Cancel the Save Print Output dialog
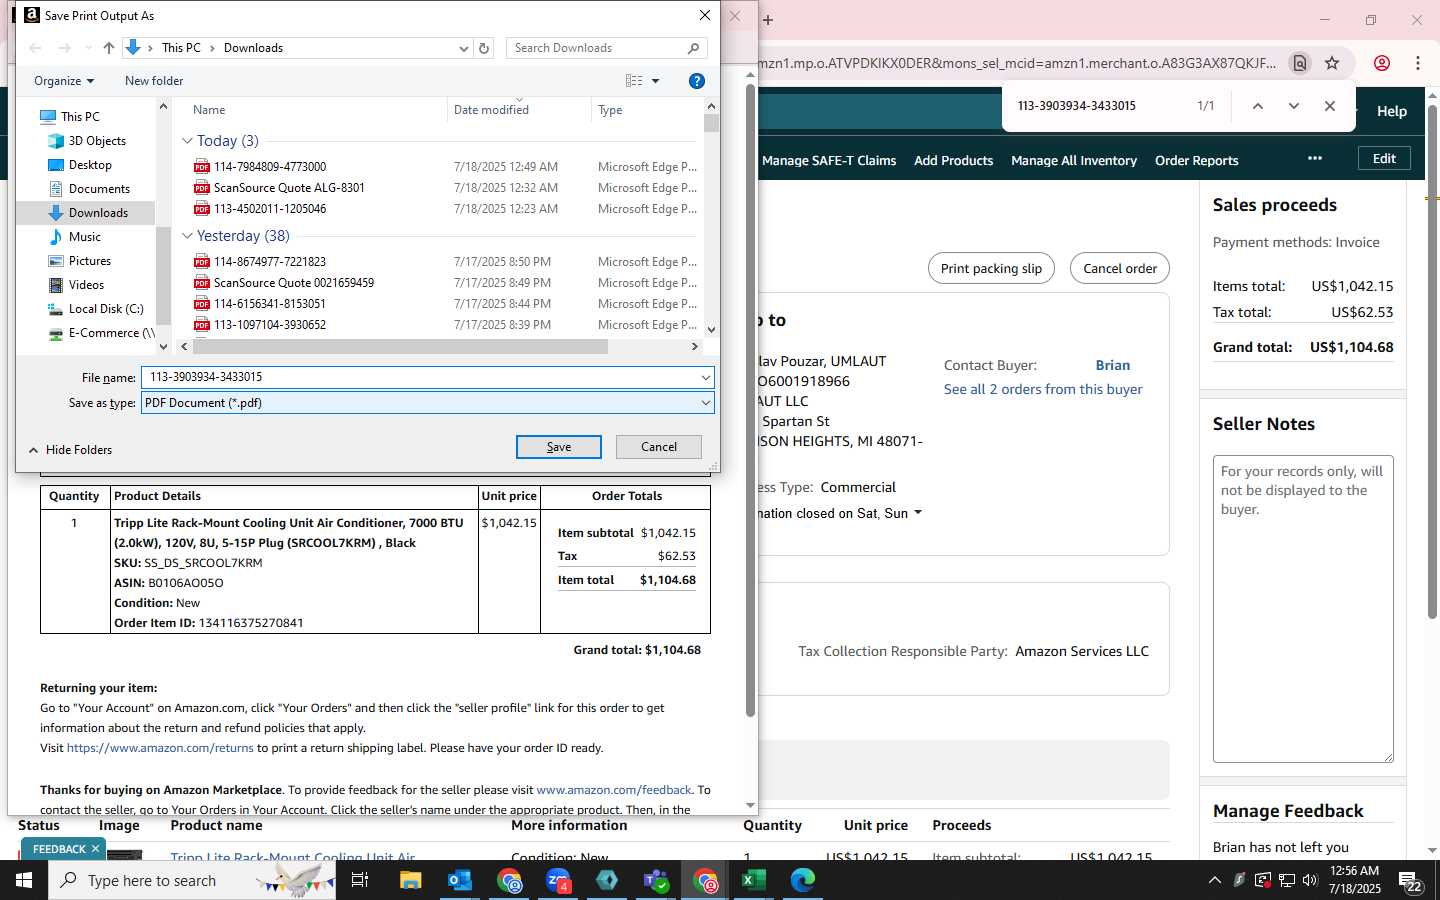This screenshot has width=1440, height=900. pyautogui.click(x=659, y=447)
